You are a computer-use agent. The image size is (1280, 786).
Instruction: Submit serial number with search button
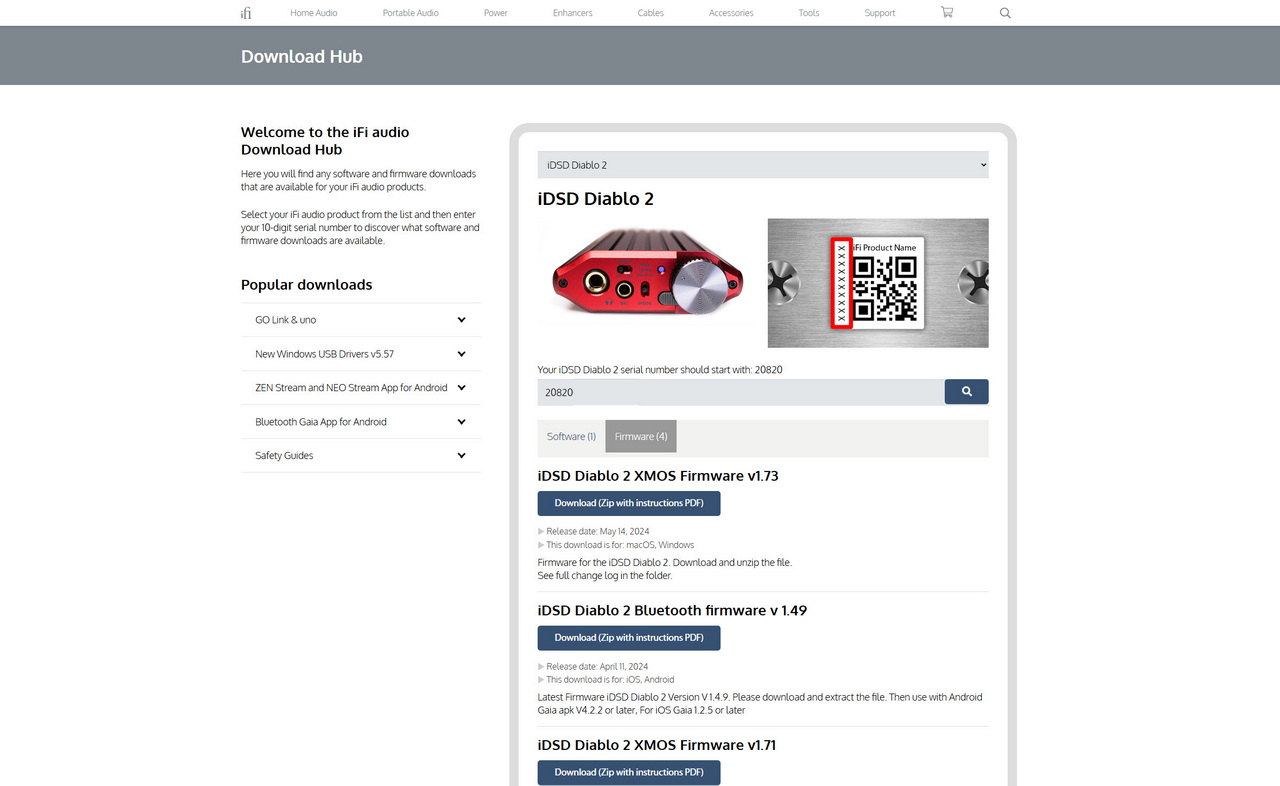pyautogui.click(x=966, y=392)
